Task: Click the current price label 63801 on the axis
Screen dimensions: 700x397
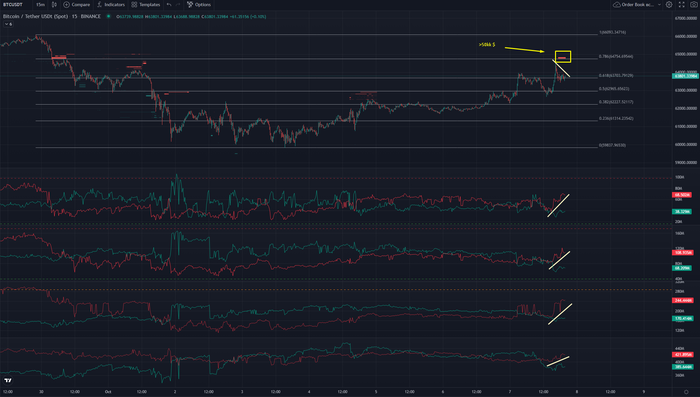Action: pos(685,76)
